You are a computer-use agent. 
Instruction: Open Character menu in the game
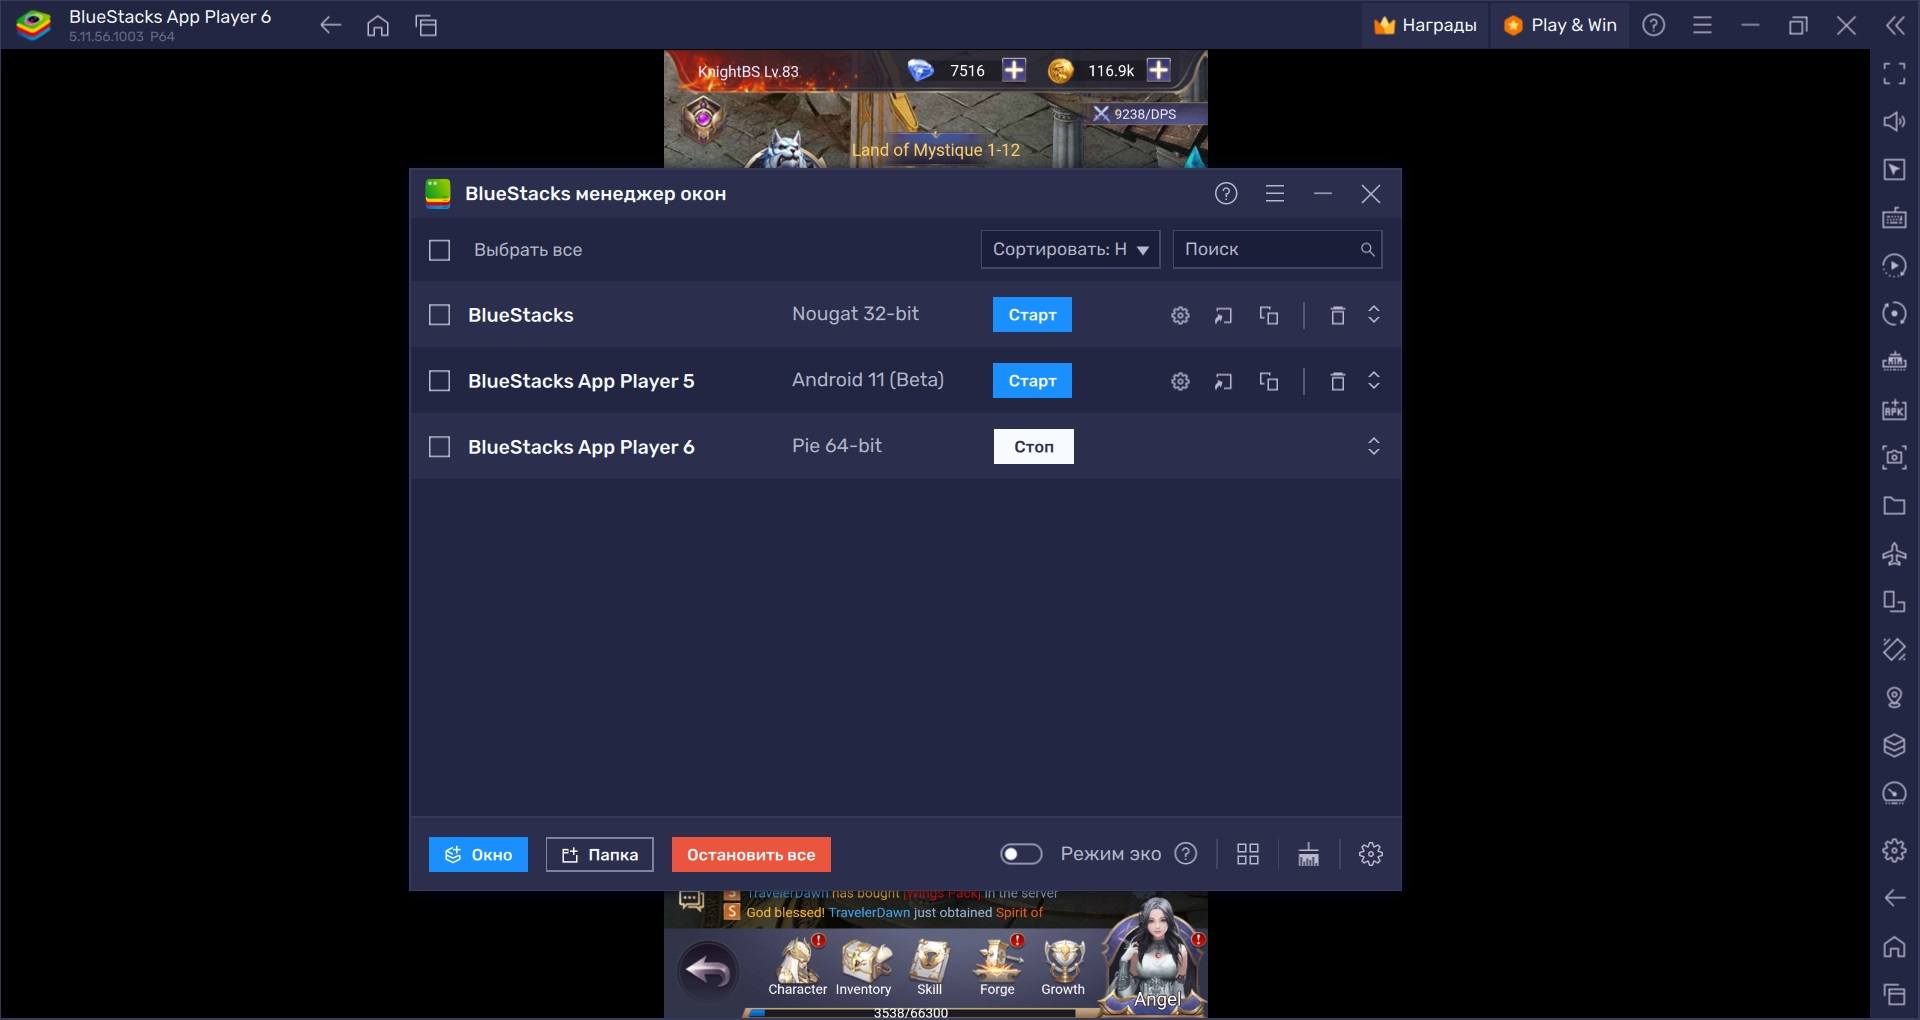798,968
